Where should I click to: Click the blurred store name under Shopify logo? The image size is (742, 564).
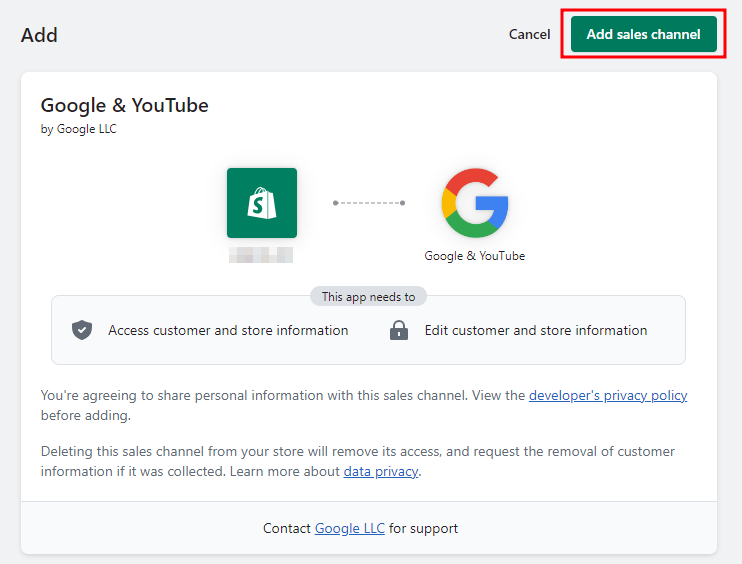tap(261, 255)
